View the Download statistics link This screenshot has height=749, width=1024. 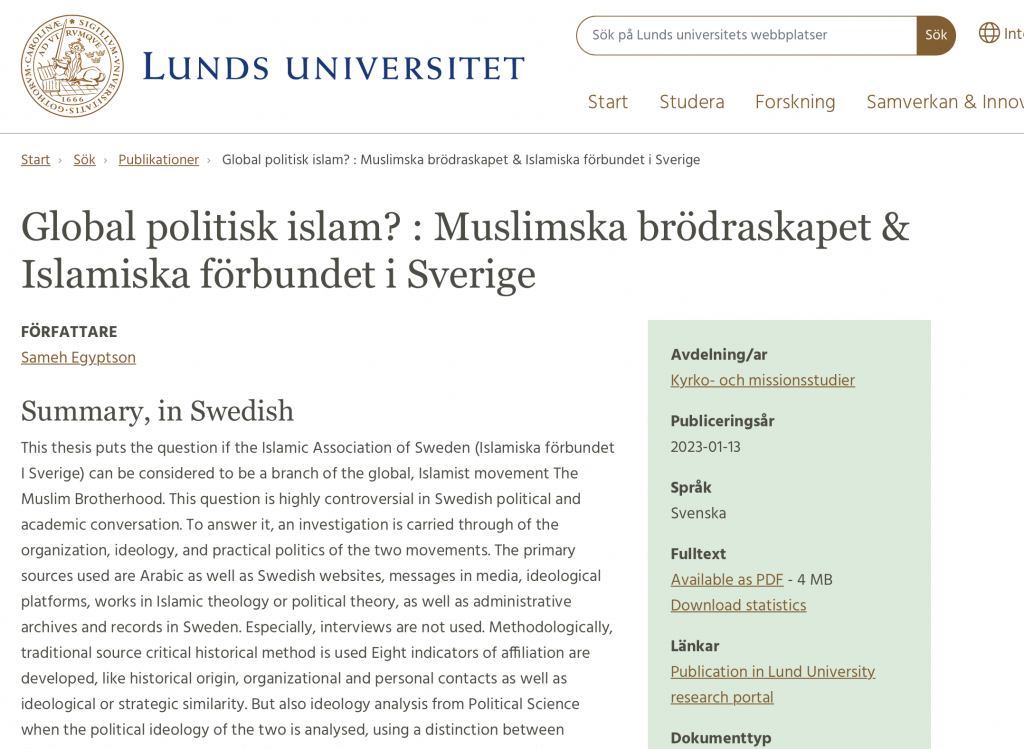[x=738, y=605]
